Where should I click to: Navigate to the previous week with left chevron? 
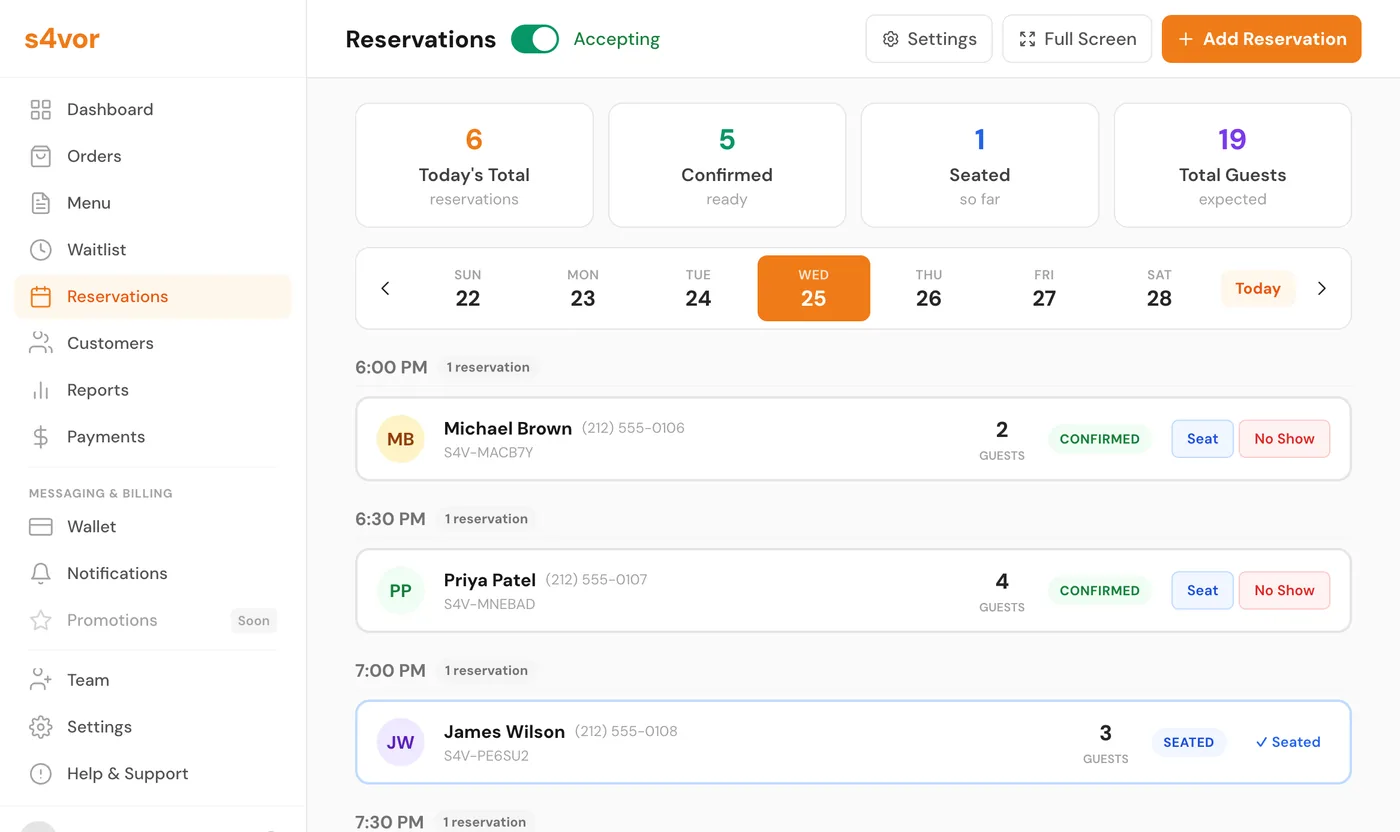pos(385,288)
